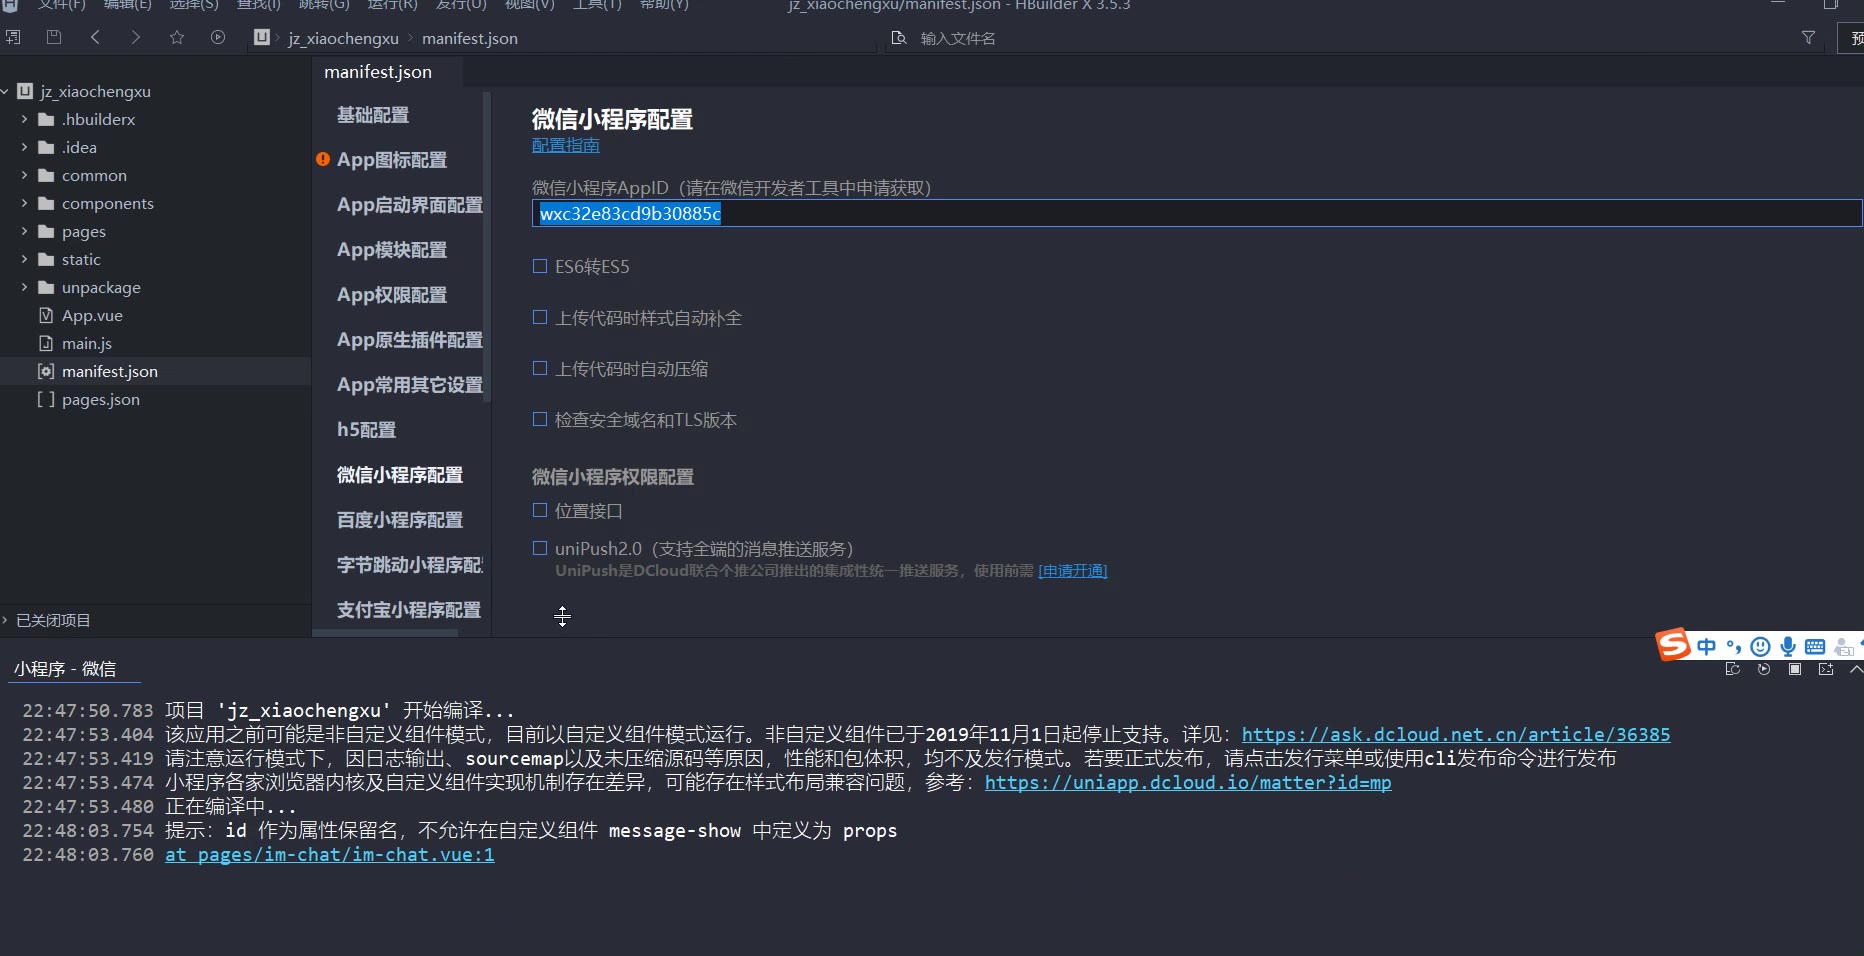Open the 百度小程序配置 section
The image size is (1864, 956).
(x=400, y=520)
